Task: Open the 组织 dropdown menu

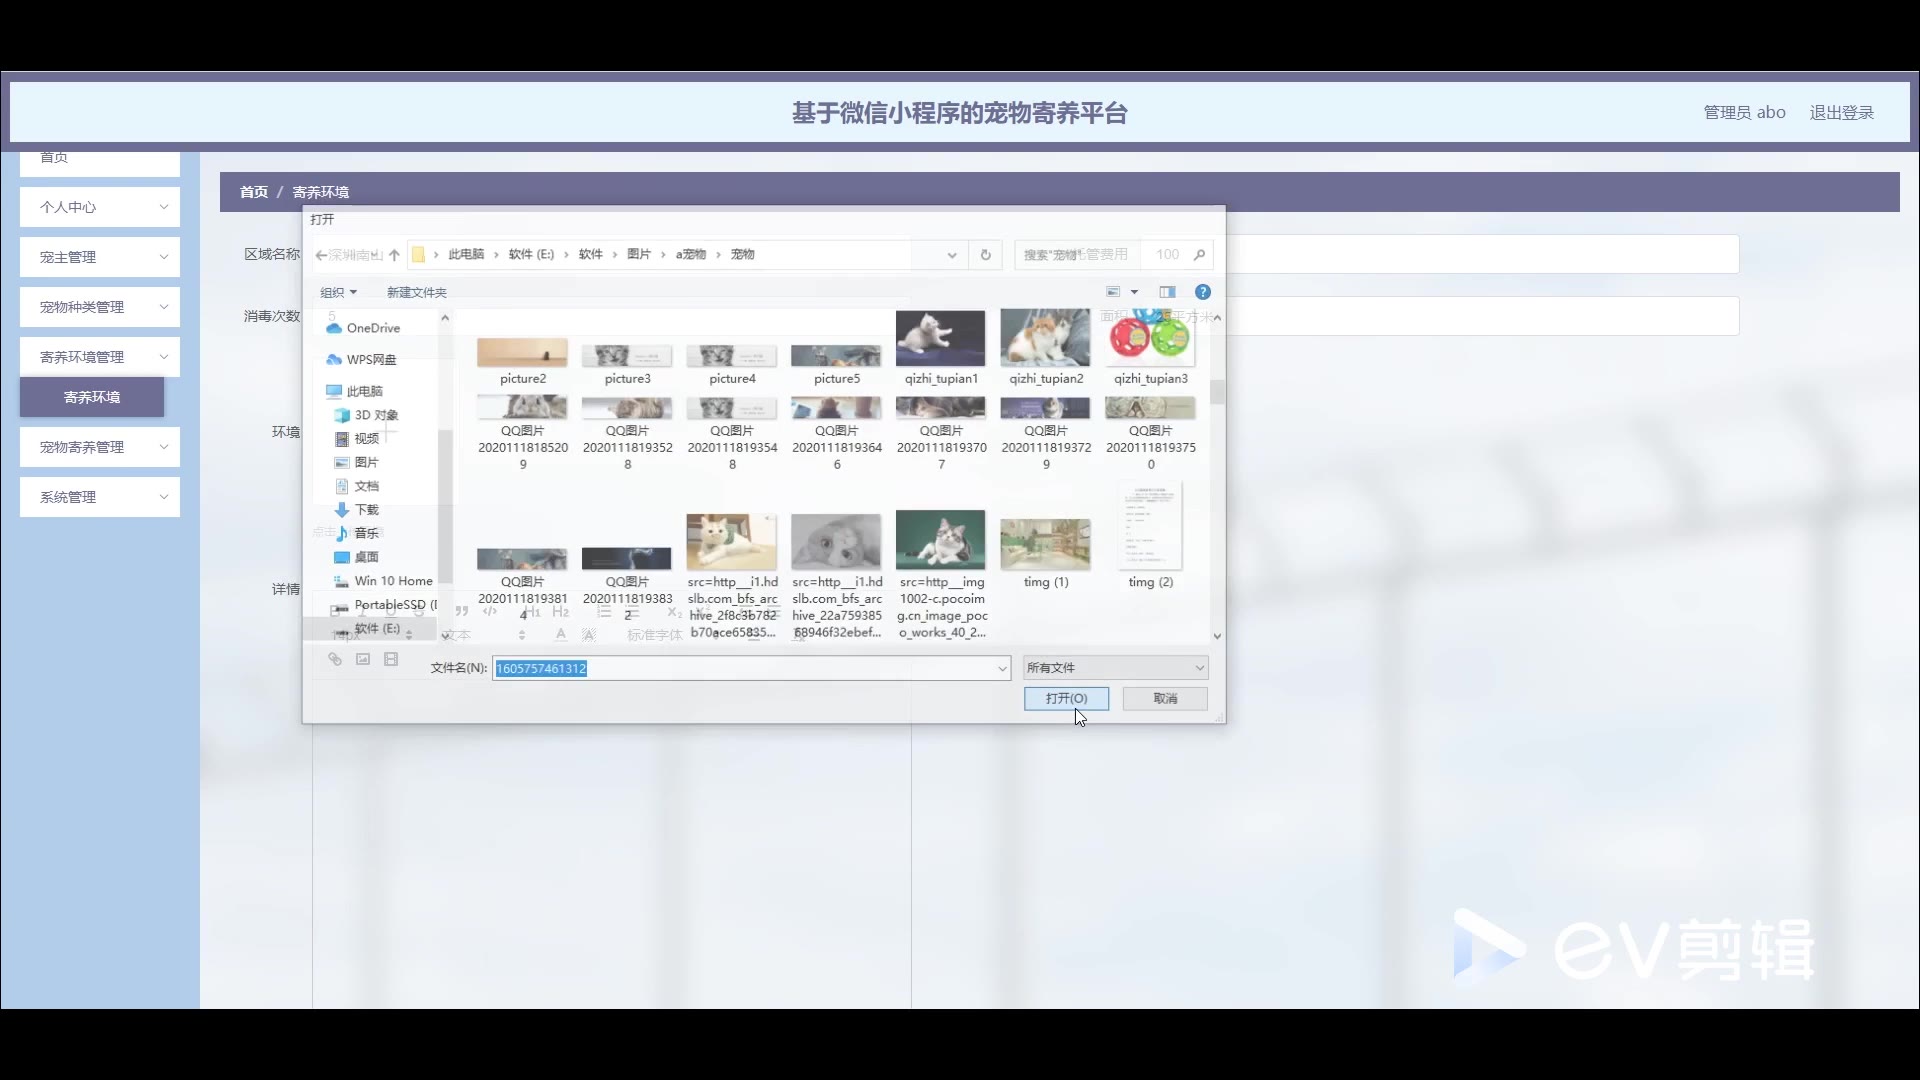Action: coord(338,292)
